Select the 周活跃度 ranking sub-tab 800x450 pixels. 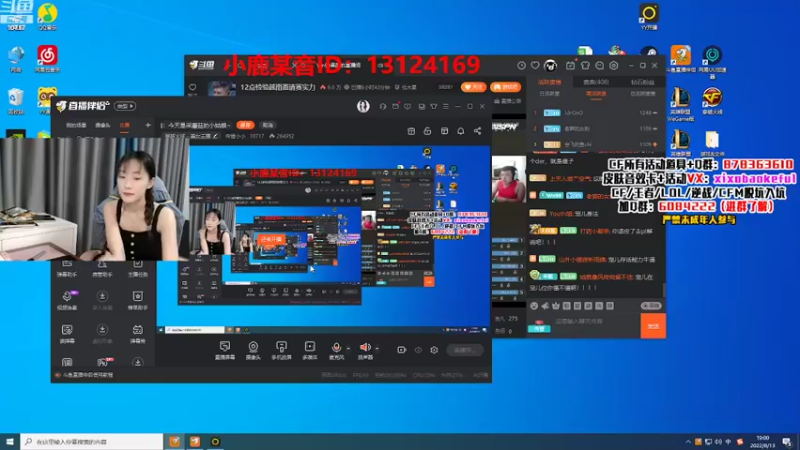(595, 94)
